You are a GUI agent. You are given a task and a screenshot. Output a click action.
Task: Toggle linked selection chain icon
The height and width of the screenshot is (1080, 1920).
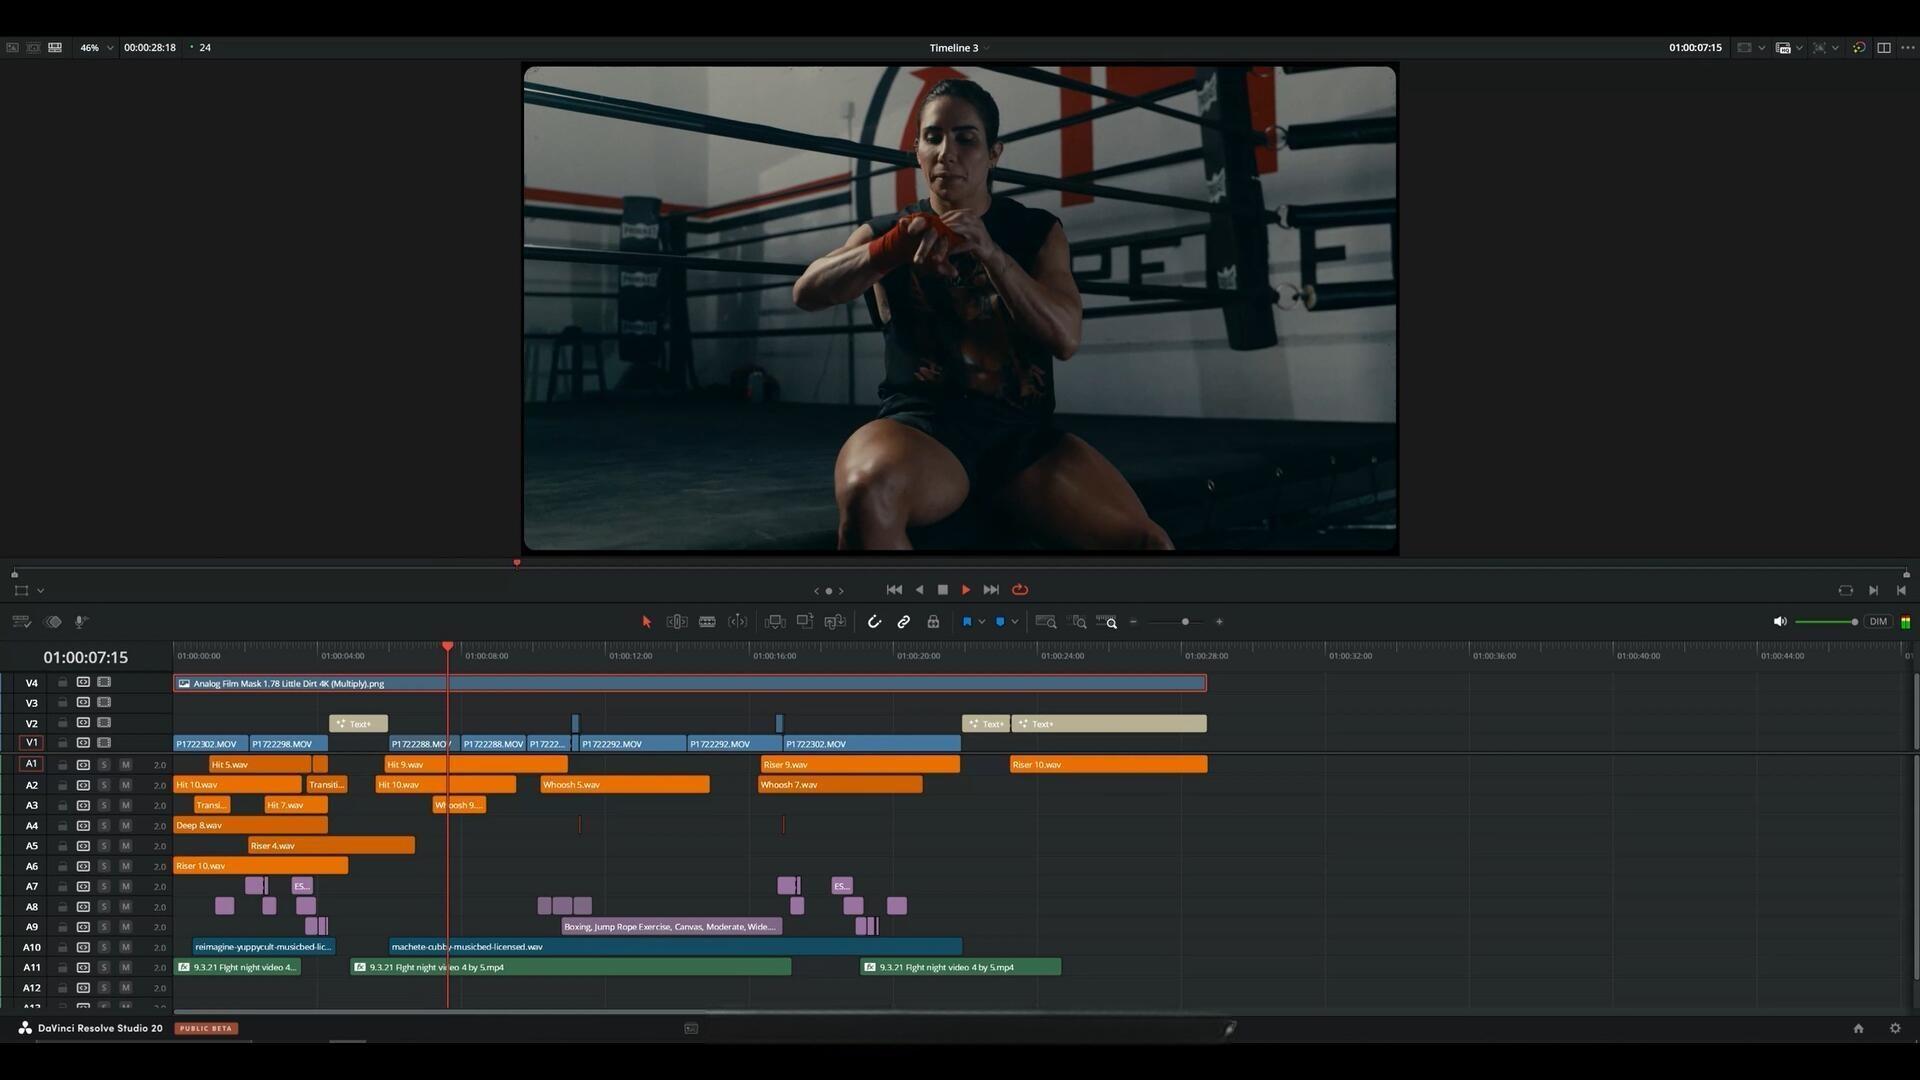pos(904,622)
